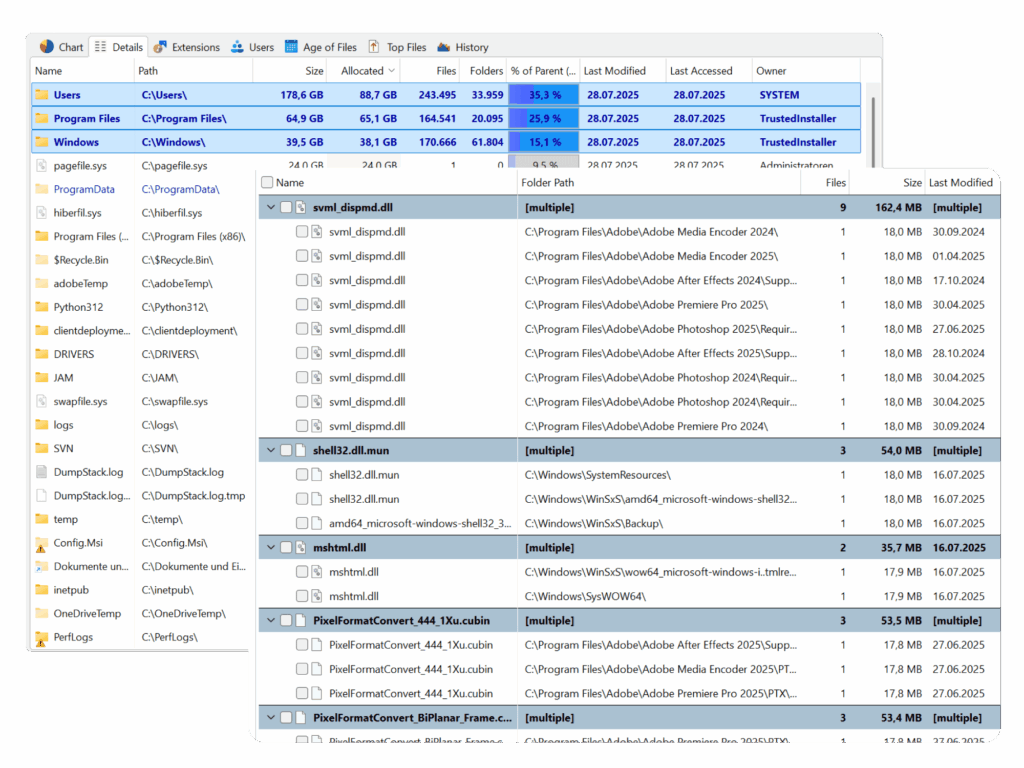Check the WinSxS\Backup amd64_microsoft-windows-shell32 file
Image resolution: width=1024 pixels, height=768 pixels.
coord(301,523)
